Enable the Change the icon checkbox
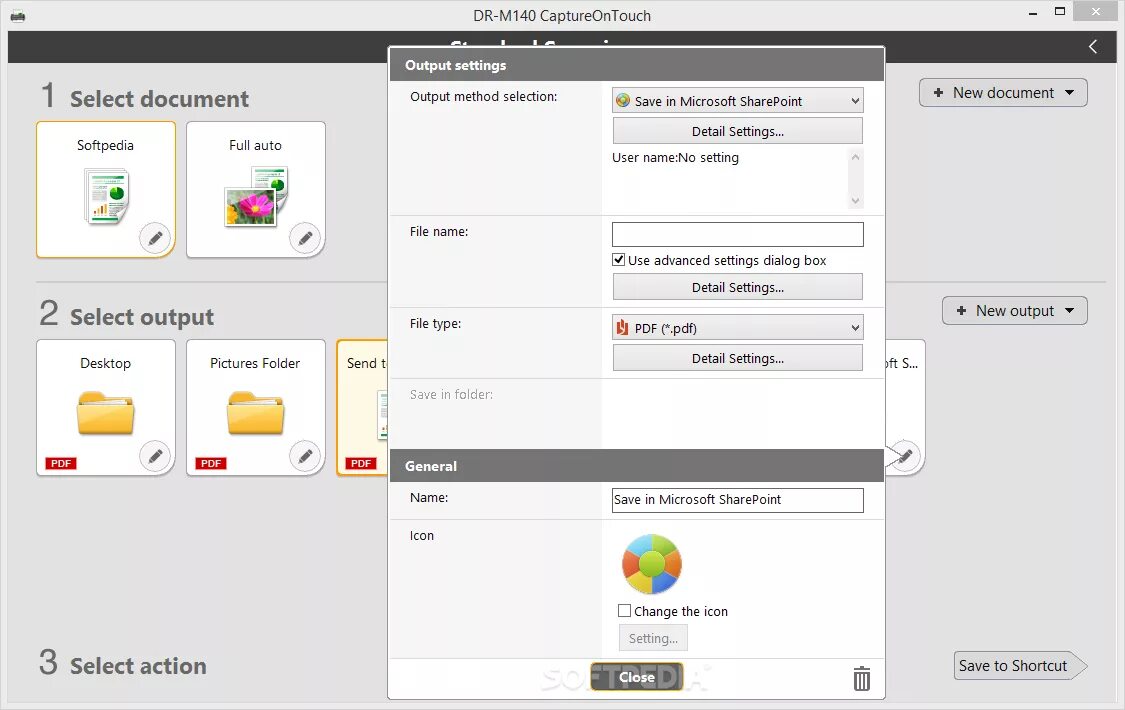 pos(624,610)
